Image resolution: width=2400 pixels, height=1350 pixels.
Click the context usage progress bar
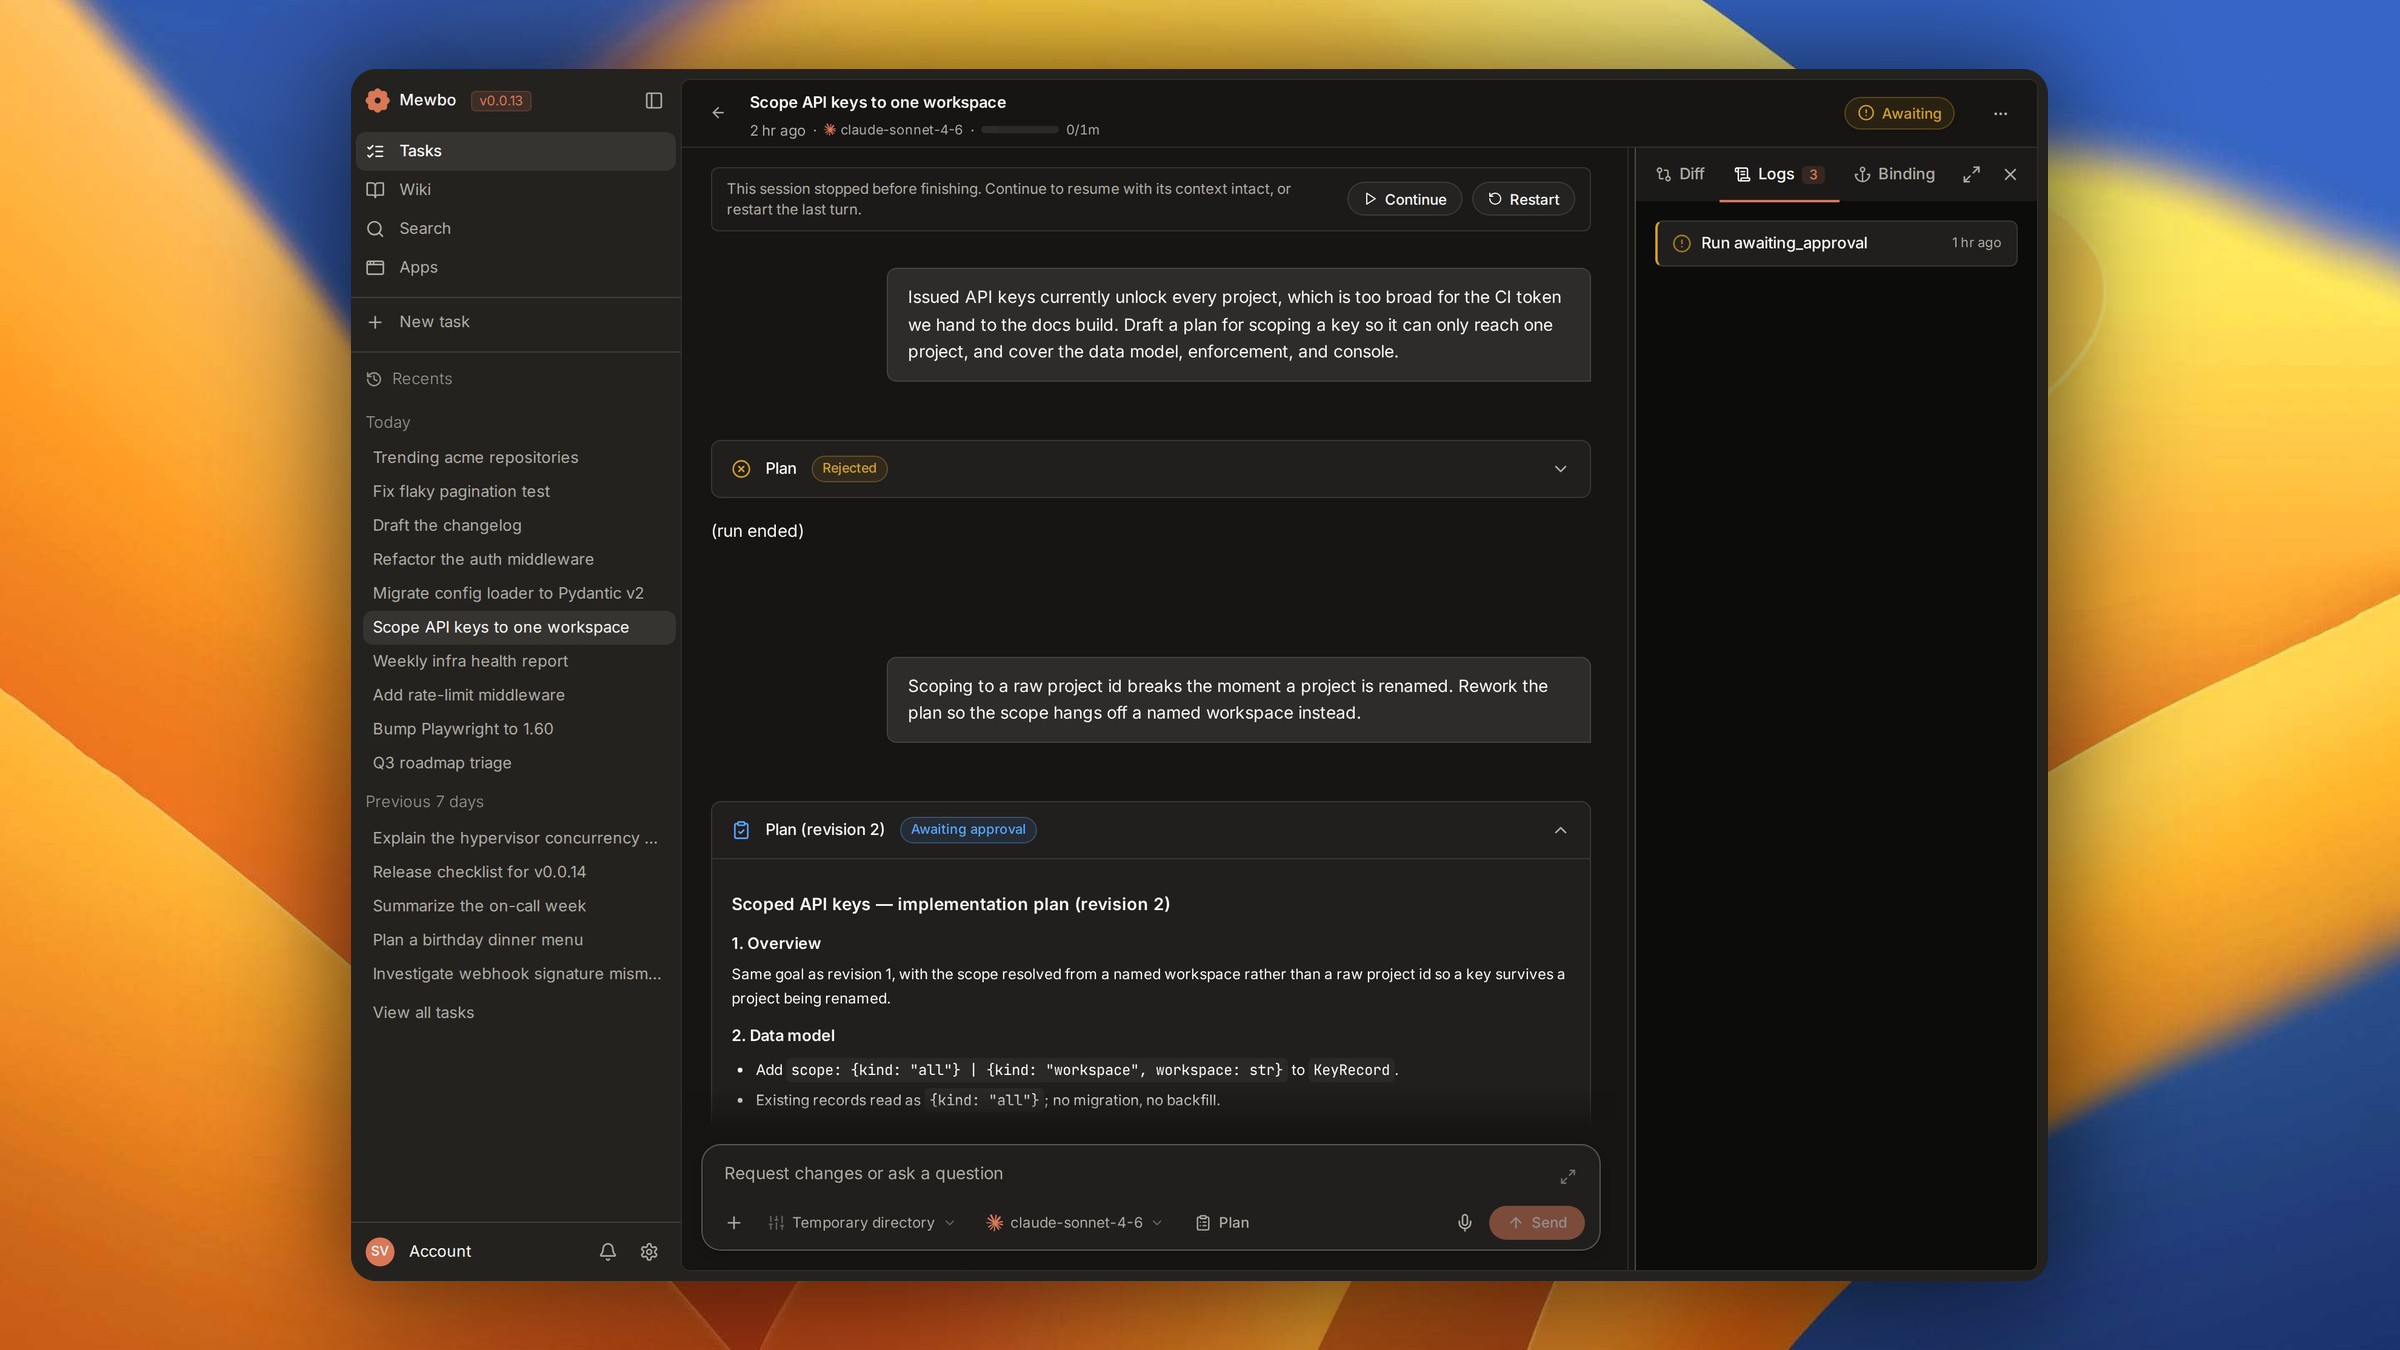[1019, 130]
